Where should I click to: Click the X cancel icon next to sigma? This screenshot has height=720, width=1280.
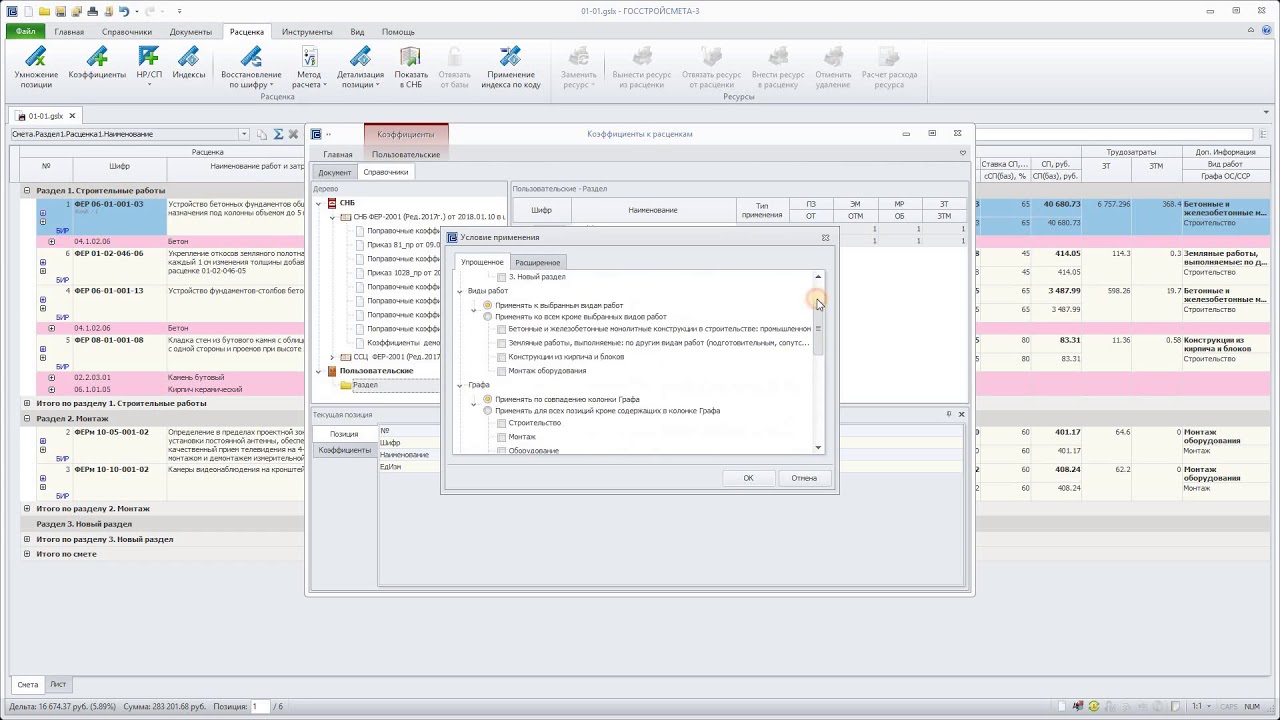(293, 134)
